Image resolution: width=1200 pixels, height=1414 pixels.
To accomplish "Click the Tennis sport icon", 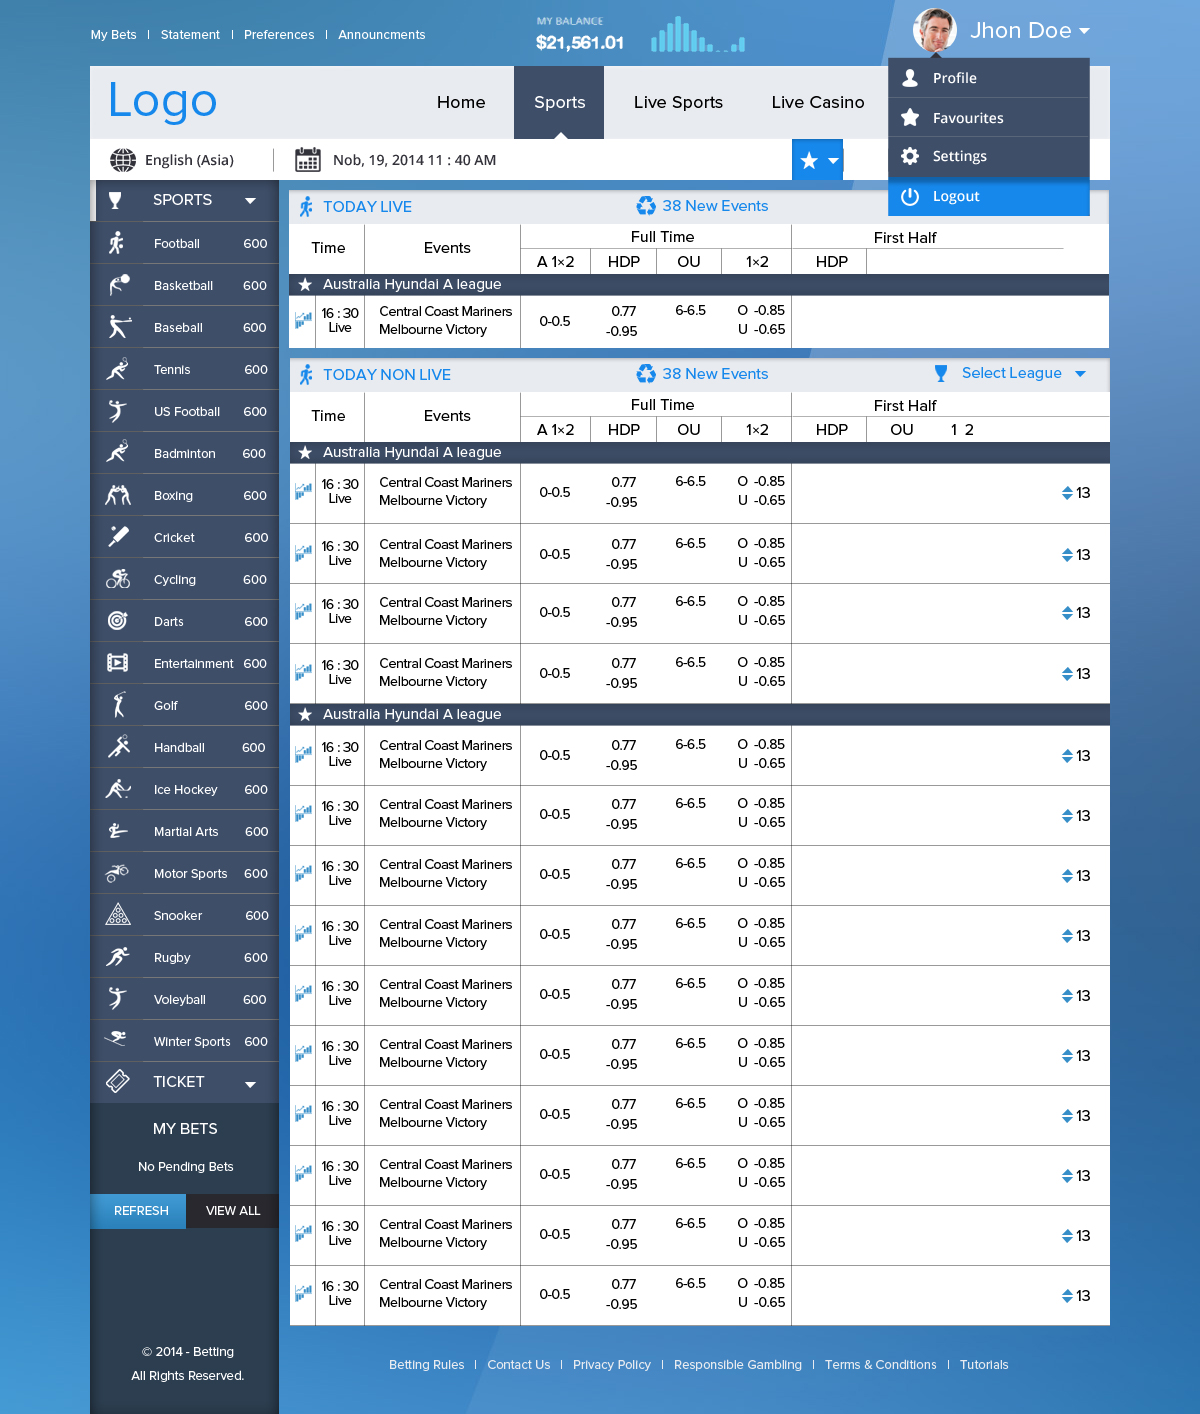I will pyautogui.click(x=118, y=369).
